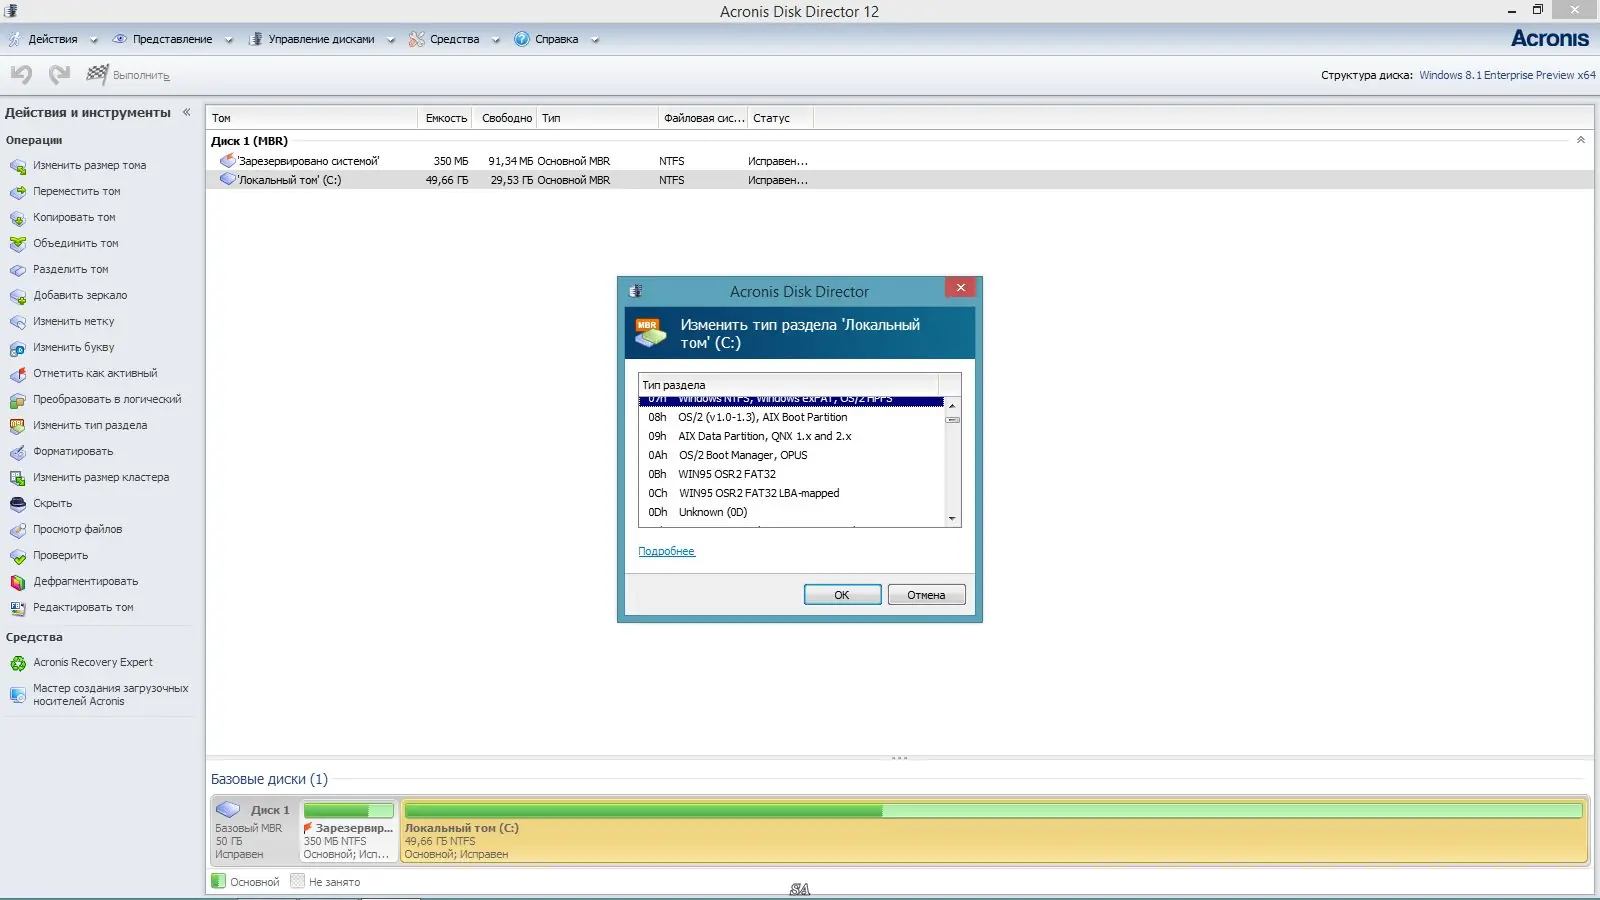Collapse the Диск 1 (MBR) volume group
The width and height of the screenshot is (1600, 900).
tap(1581, 141)
